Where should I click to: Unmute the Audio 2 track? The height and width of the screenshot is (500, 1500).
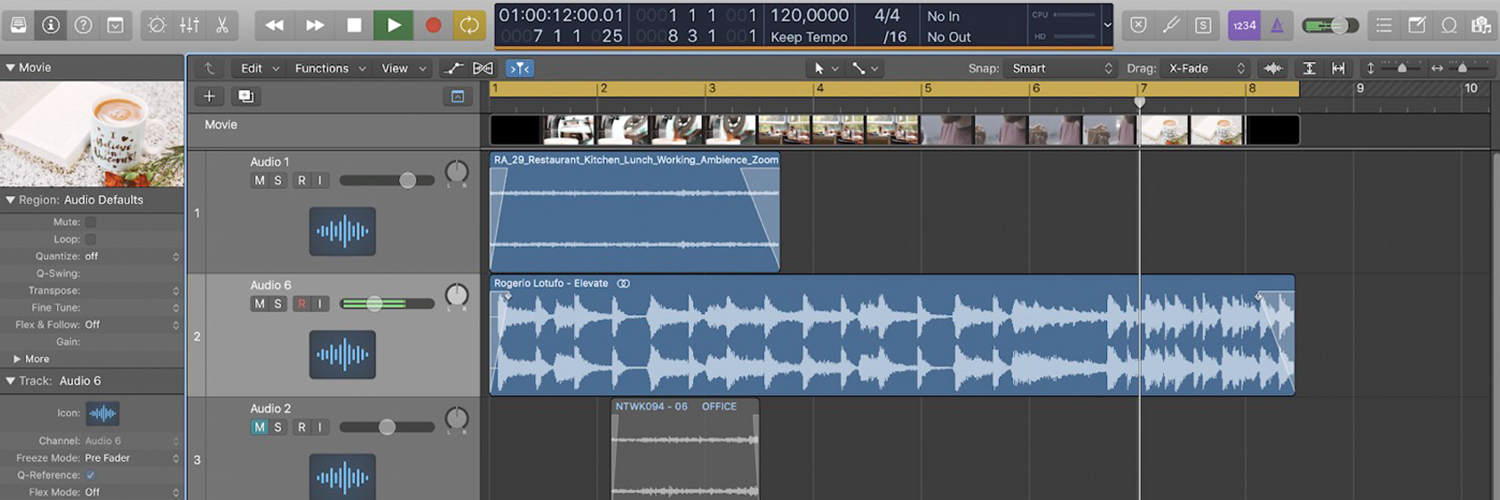pos(259,427)
